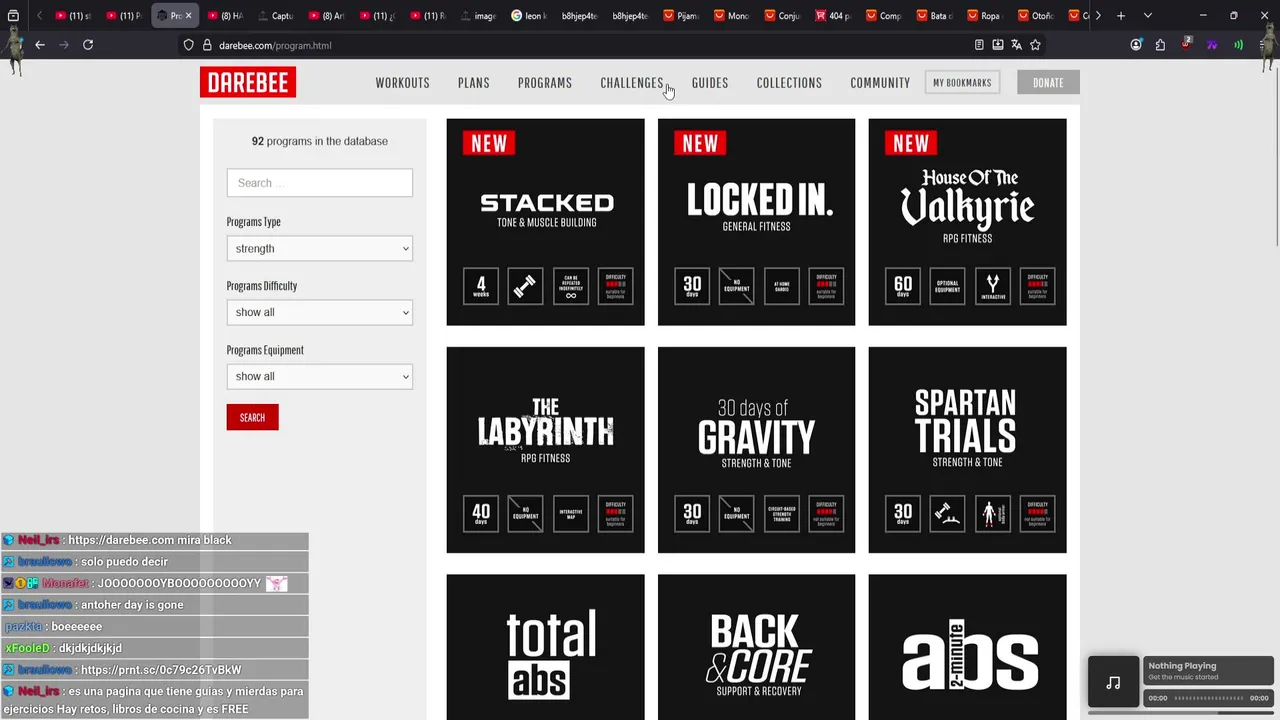Open the 2-Minute Abs program card
The width and height of the screenshot is (1280, 720).
[968, 647]
